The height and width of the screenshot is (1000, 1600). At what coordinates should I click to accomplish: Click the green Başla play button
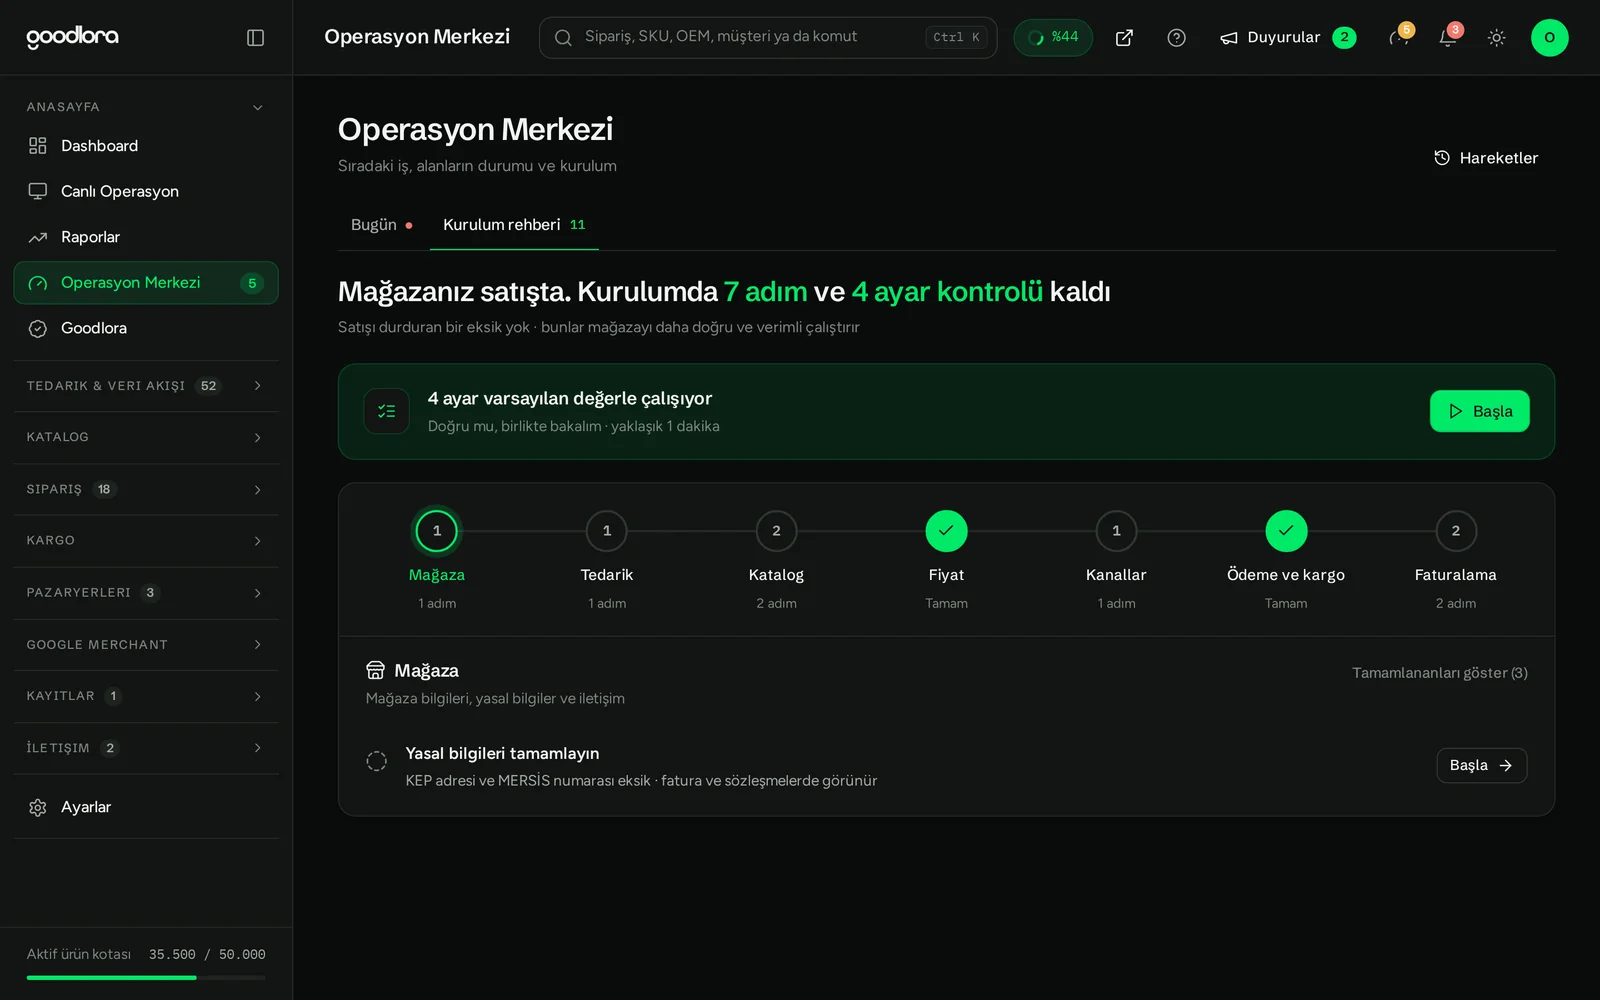pos(1479,411)
